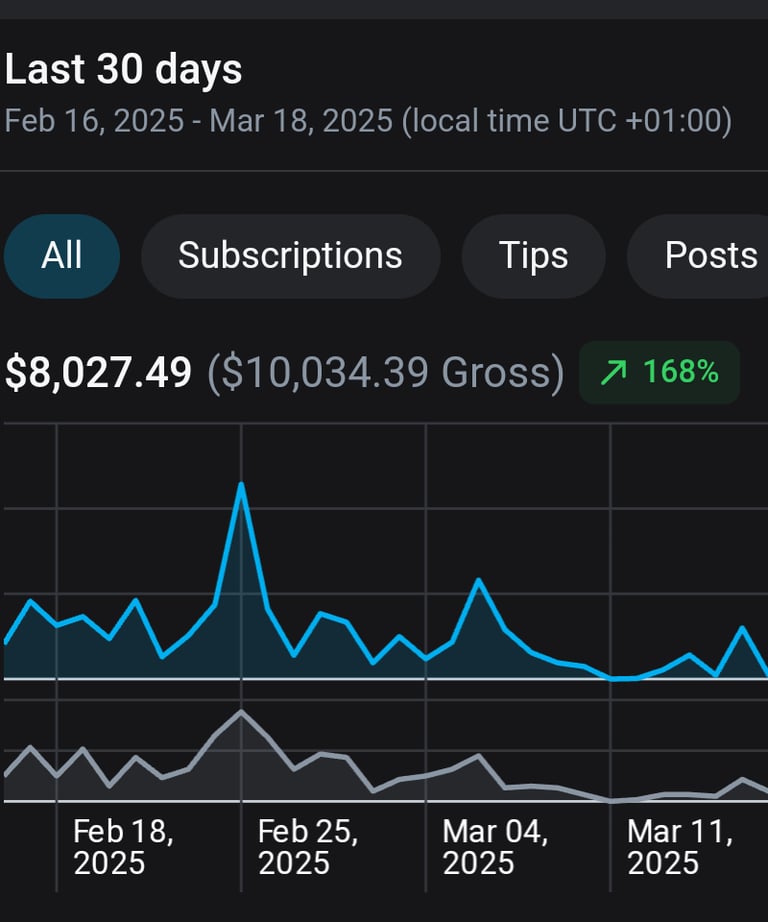This screenshot has width=768, height=922.
Task: Switch to the Subscriptions tab
Action: pos(290,256)
